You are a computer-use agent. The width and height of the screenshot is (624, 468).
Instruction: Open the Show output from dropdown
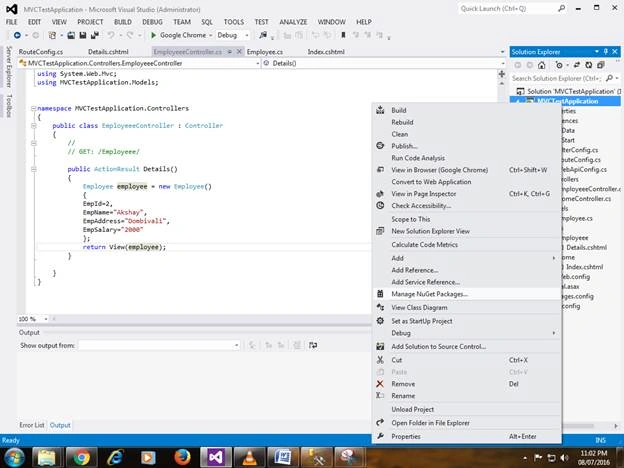click(x=236, y=345)
